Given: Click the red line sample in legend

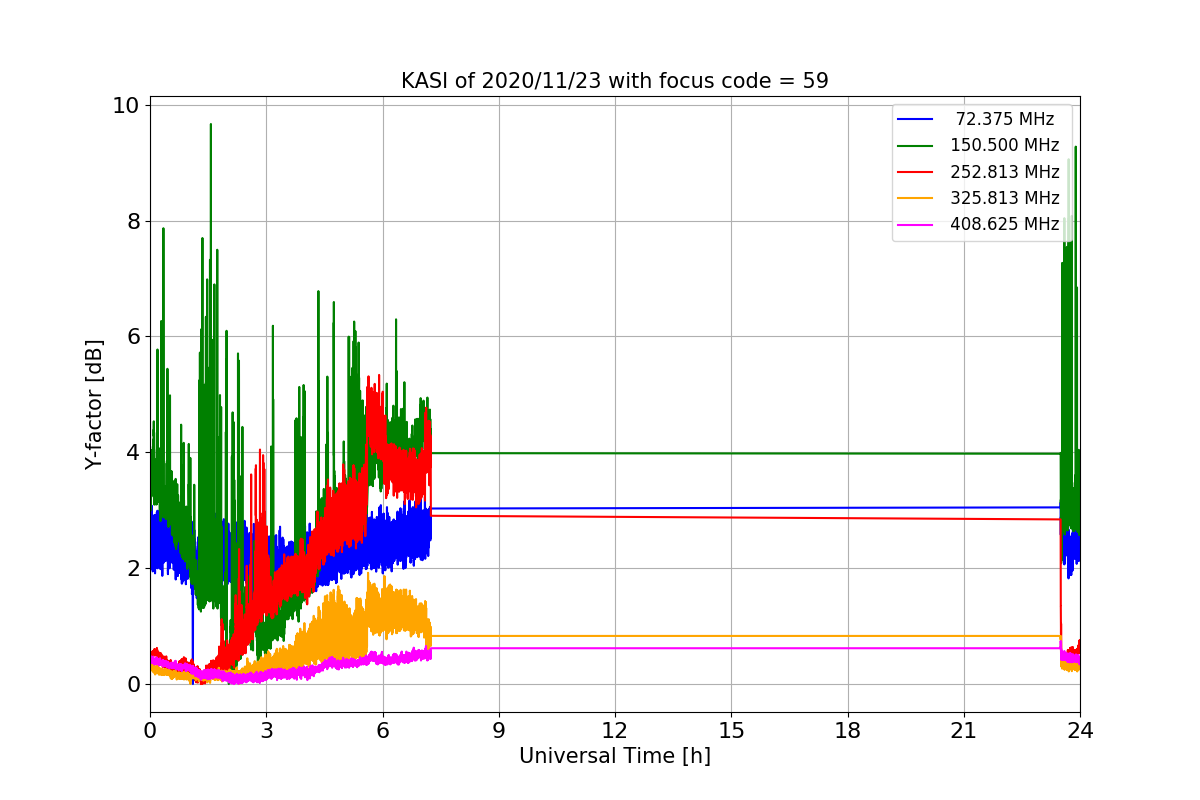Looking at the screenshot, I should tap(916, 172).
